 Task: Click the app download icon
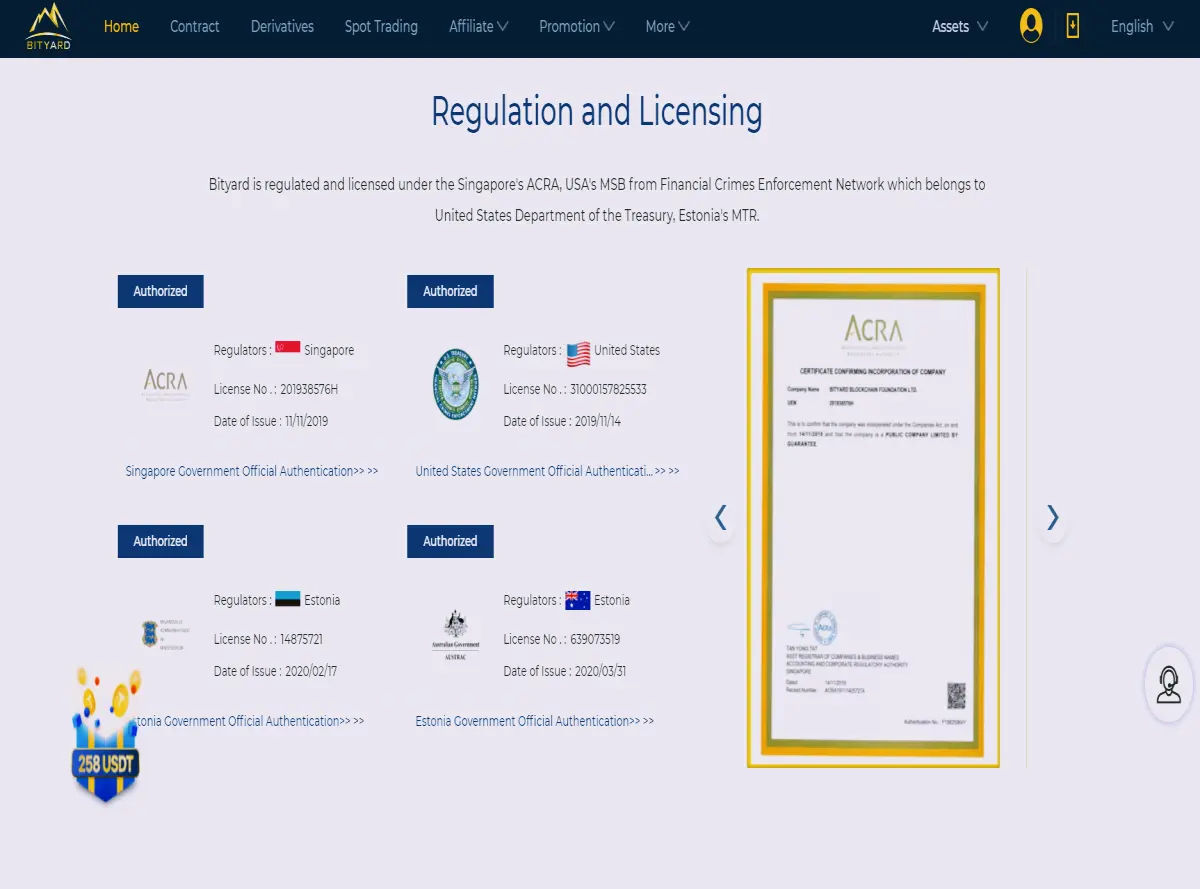pos(1073,26)
